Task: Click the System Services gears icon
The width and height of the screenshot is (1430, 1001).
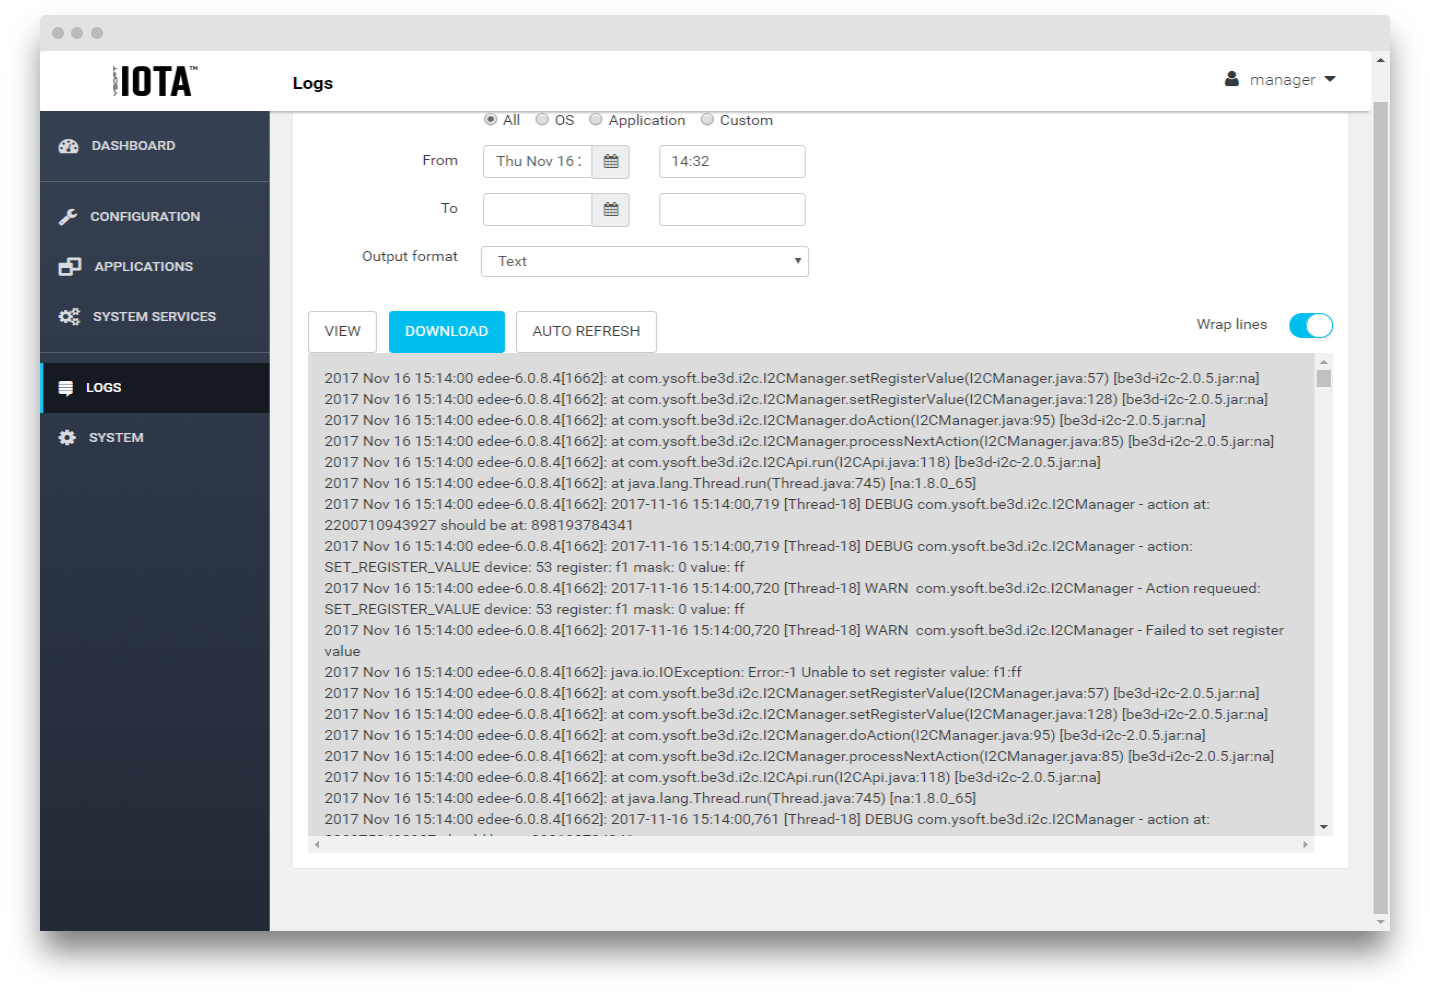Action: point(69,317)
